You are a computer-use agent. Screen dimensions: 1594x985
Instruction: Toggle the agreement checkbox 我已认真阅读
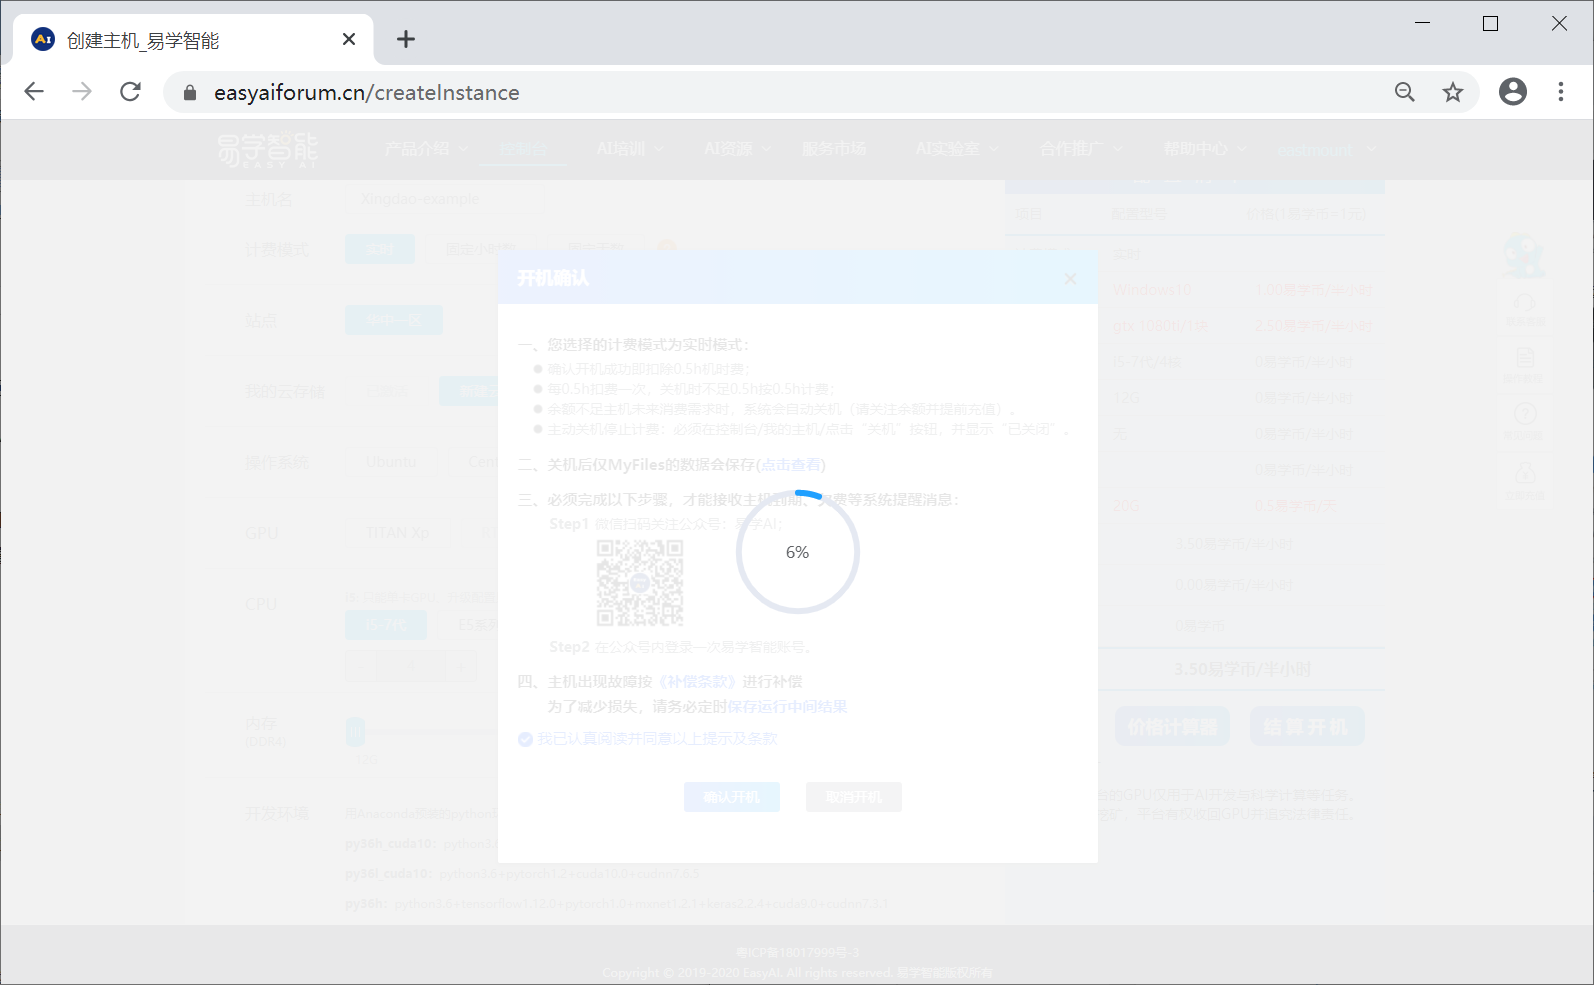tap(525, 739)
